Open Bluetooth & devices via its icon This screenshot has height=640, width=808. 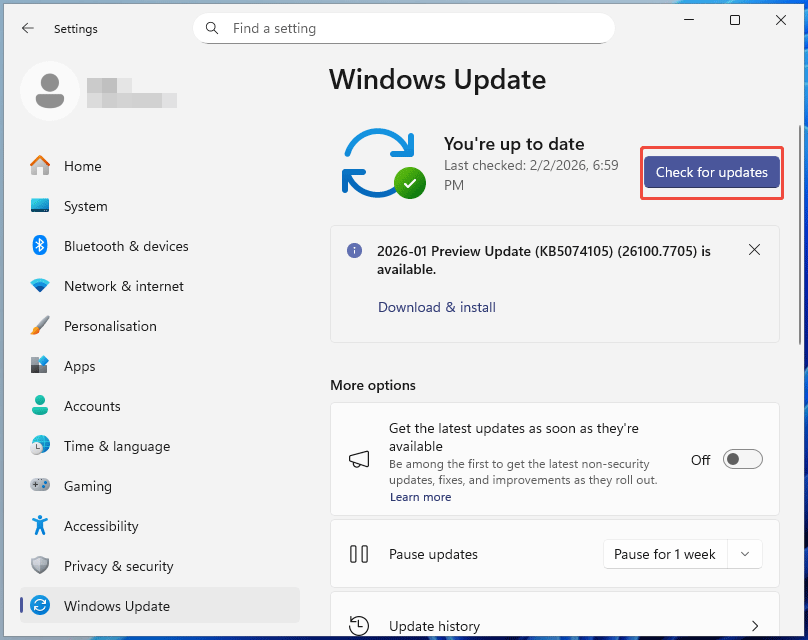pos(40,246)
